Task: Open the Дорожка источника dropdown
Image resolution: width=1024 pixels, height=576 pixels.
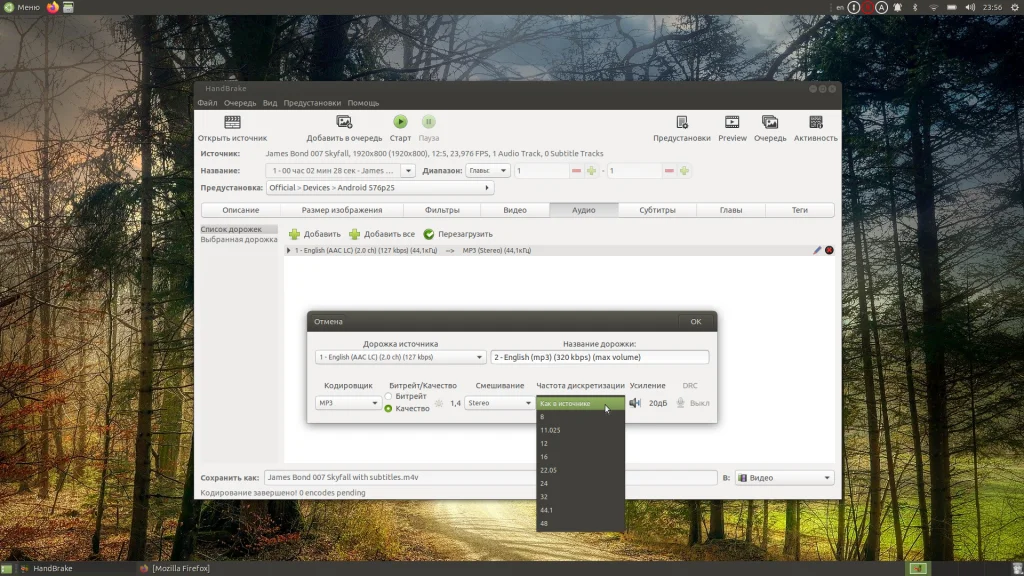Action: (x=400, y=357)
